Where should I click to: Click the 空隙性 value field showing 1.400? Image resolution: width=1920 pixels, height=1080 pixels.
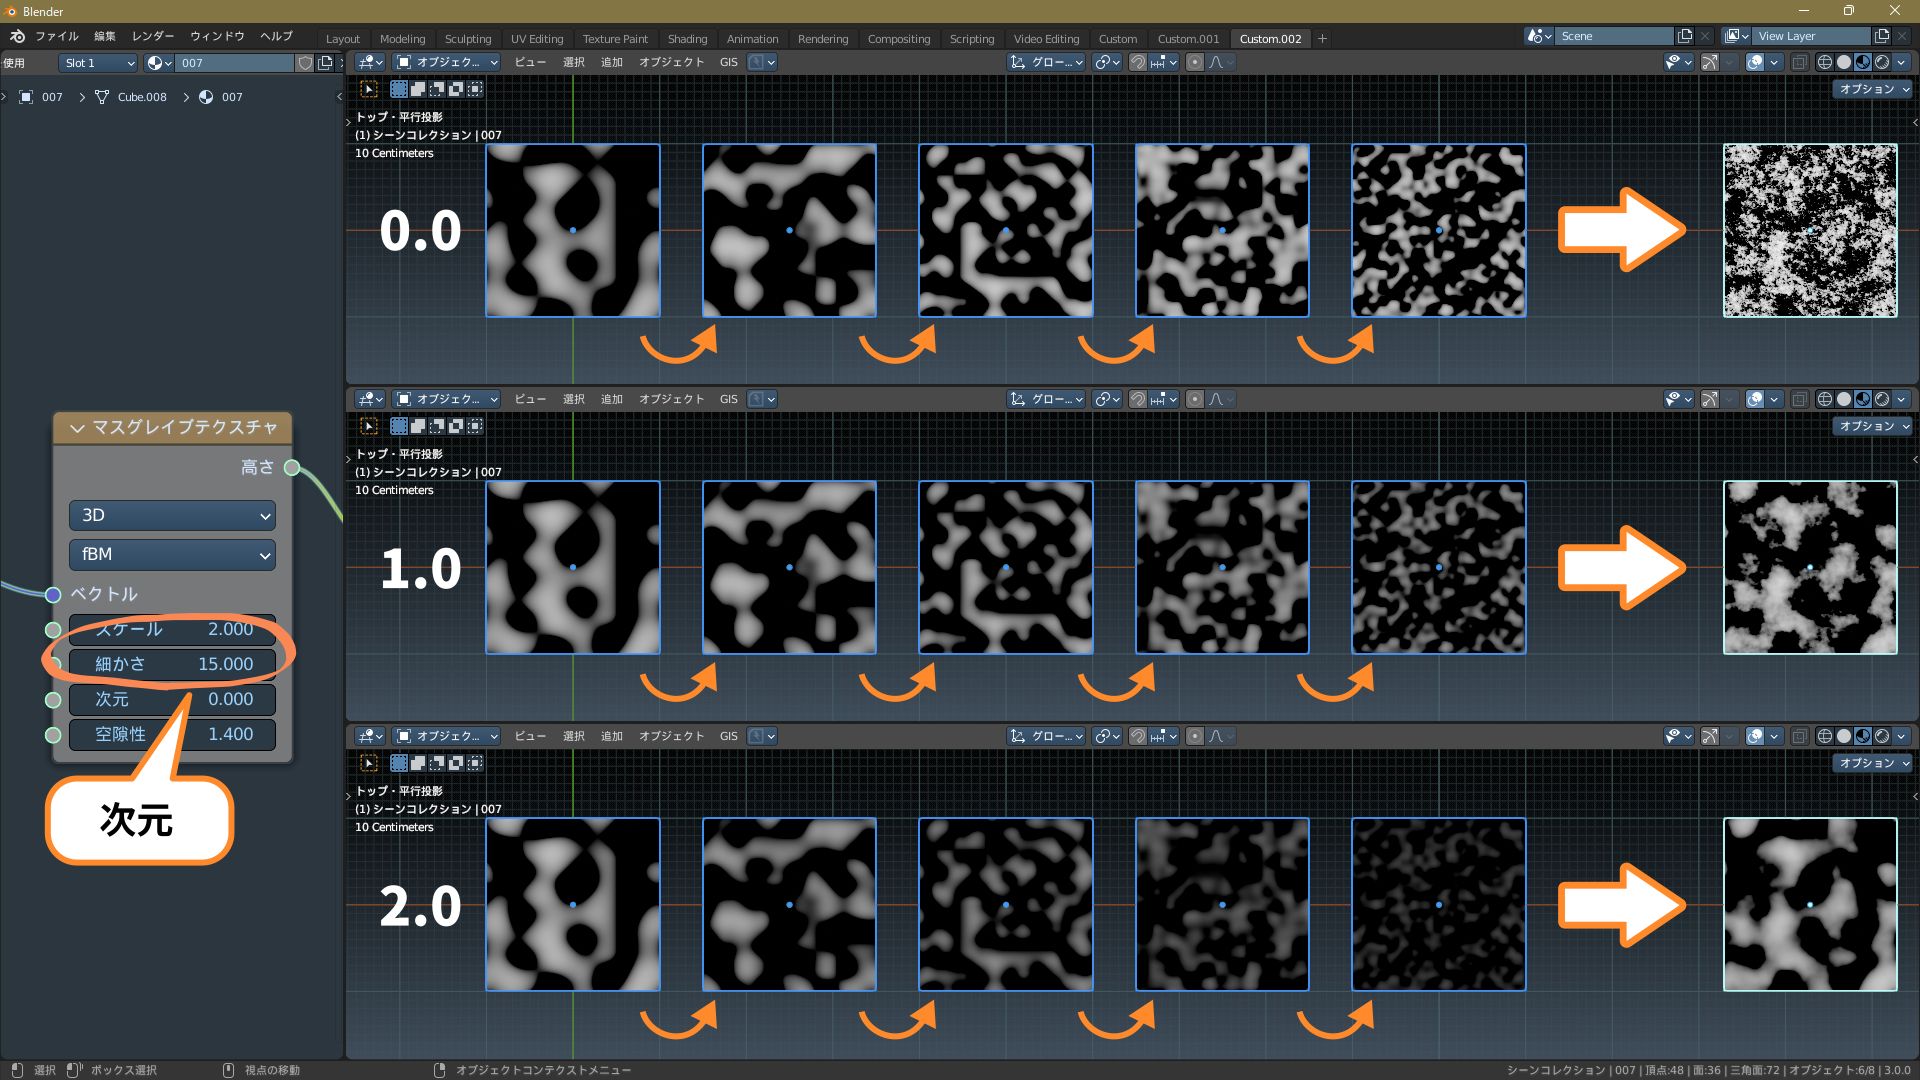point(172,734)
